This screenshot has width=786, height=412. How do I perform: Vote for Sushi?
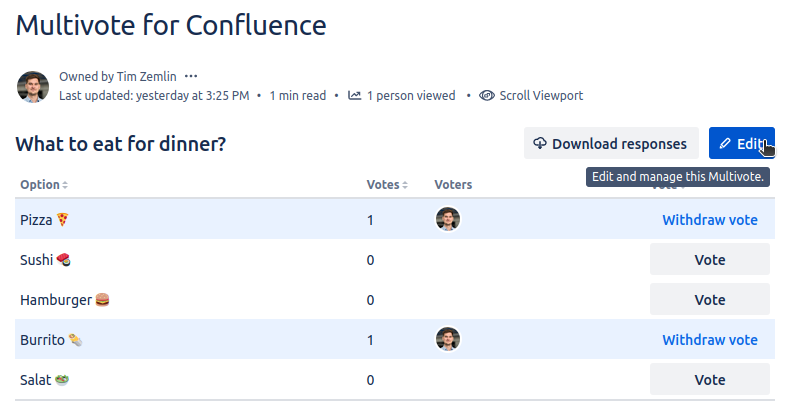coord(709,260)
